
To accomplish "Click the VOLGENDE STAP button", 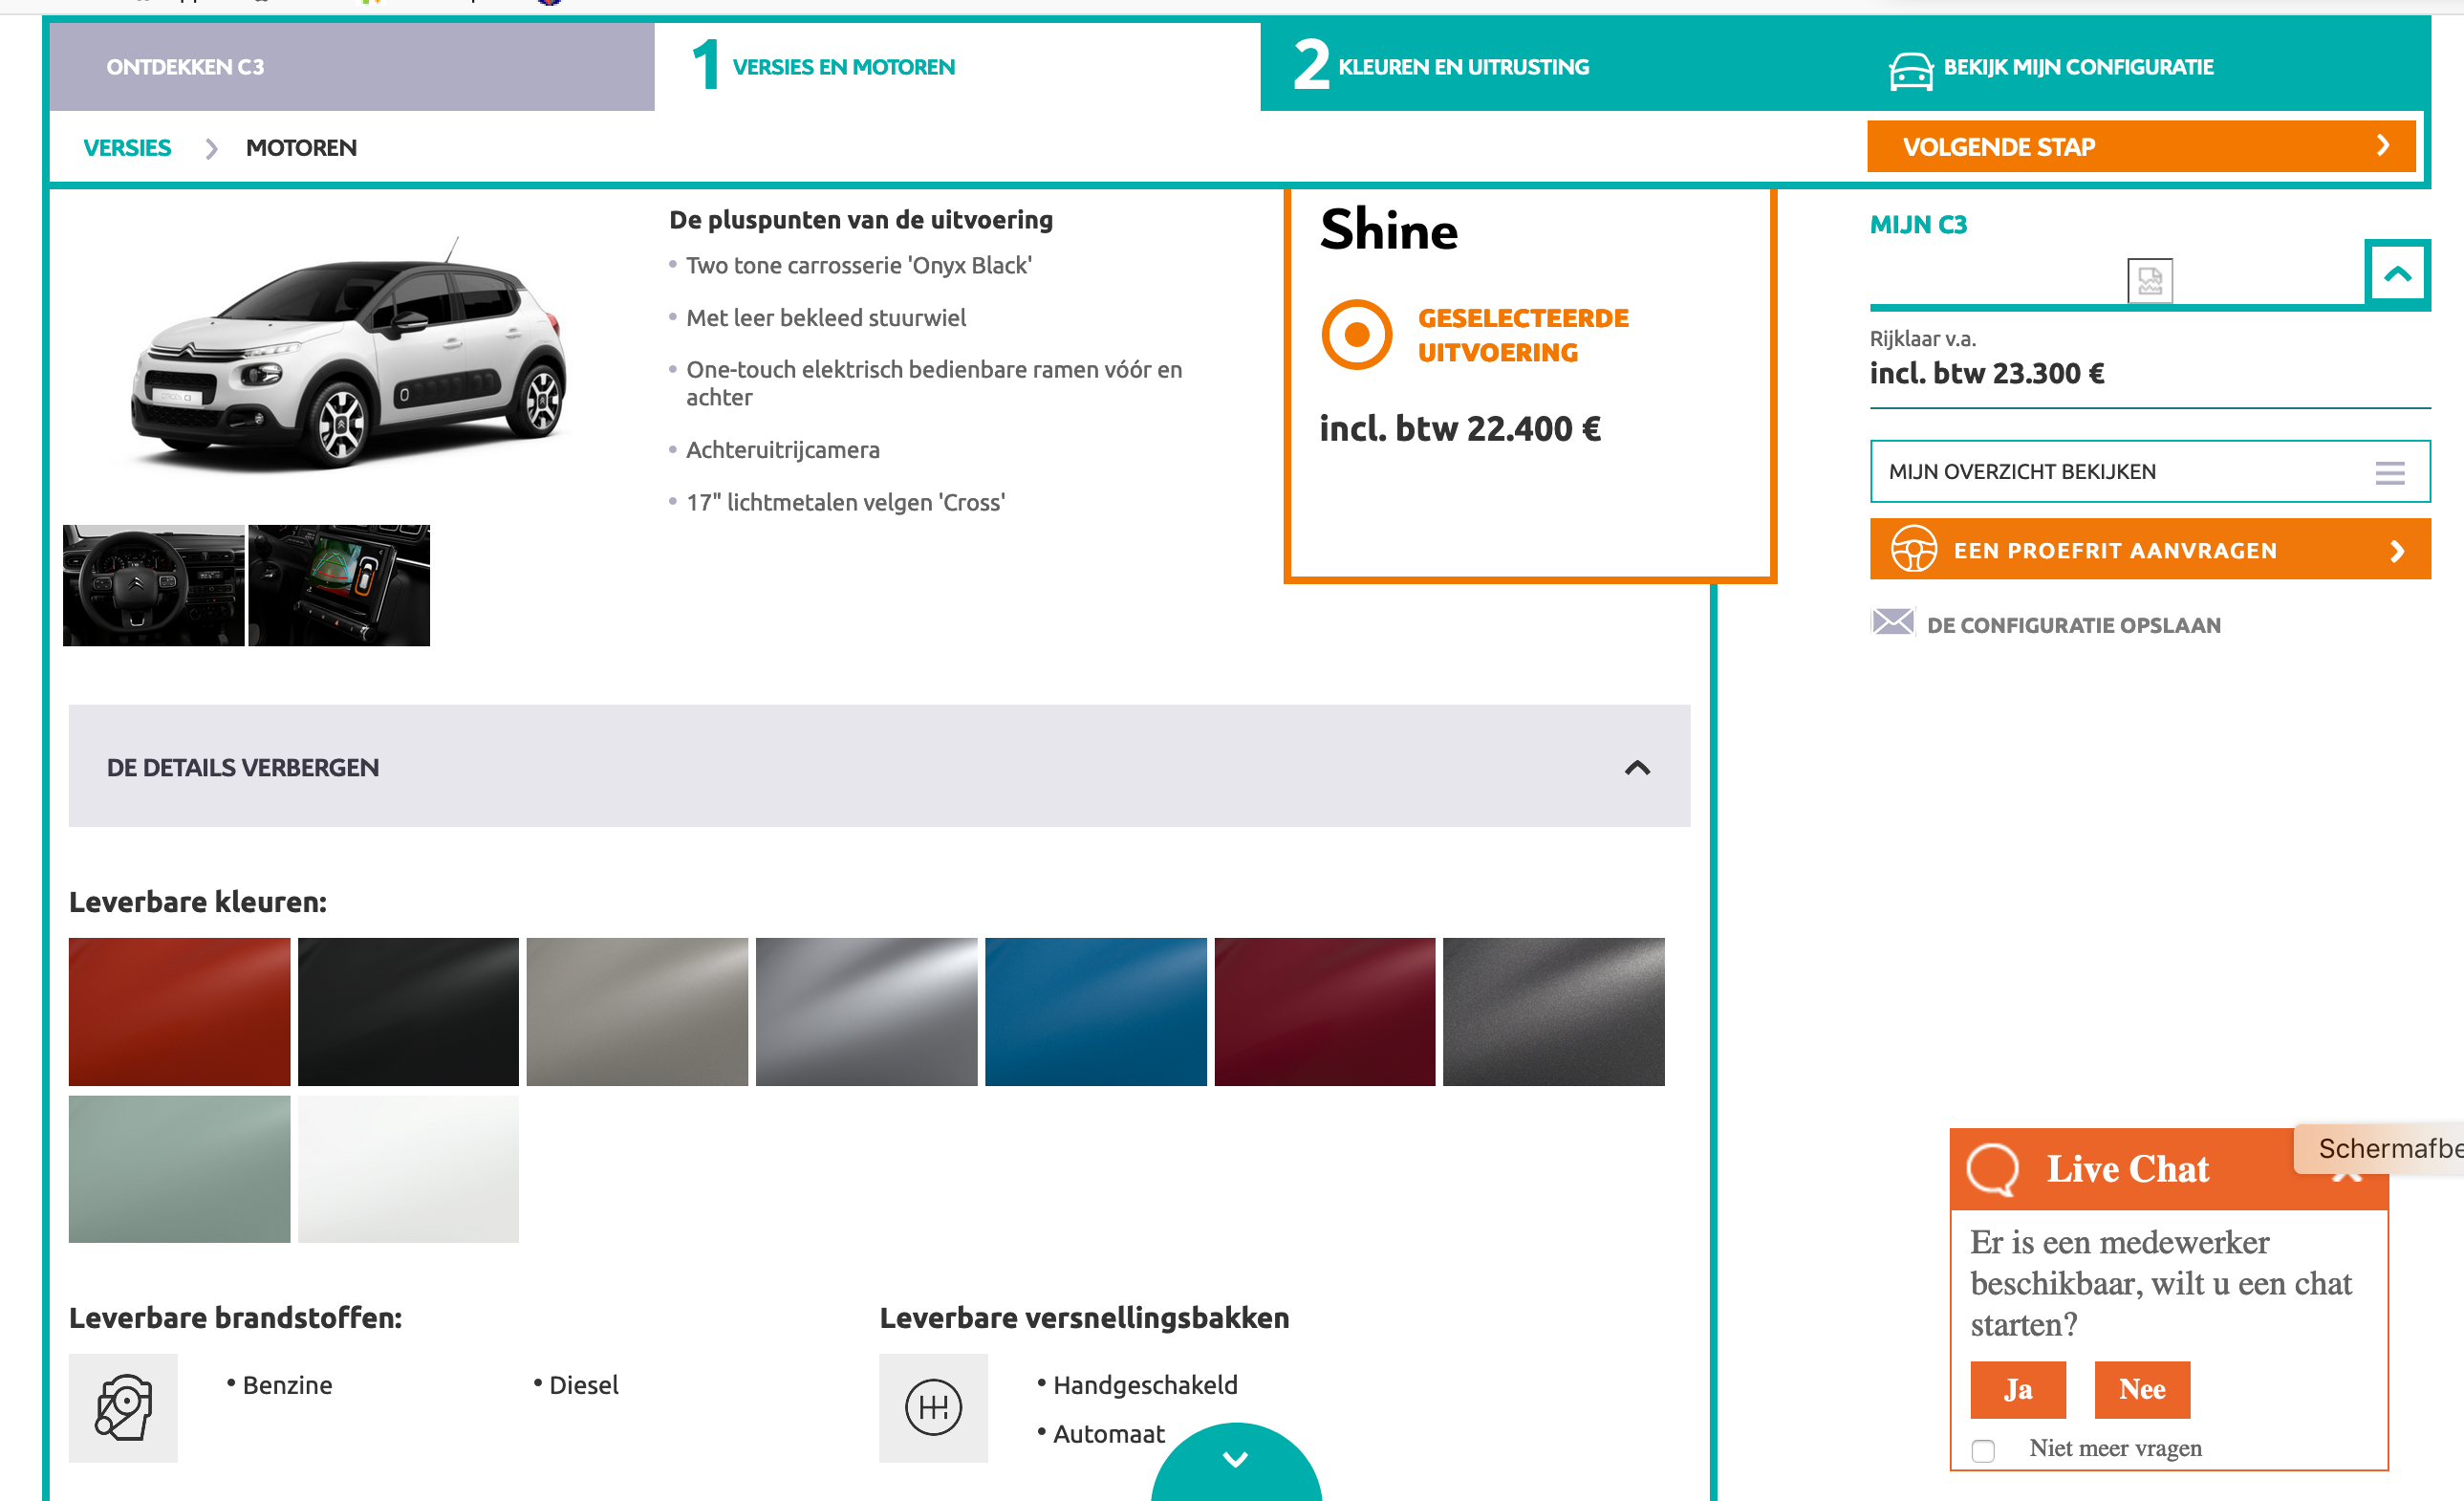I will tap(2140, 146).
